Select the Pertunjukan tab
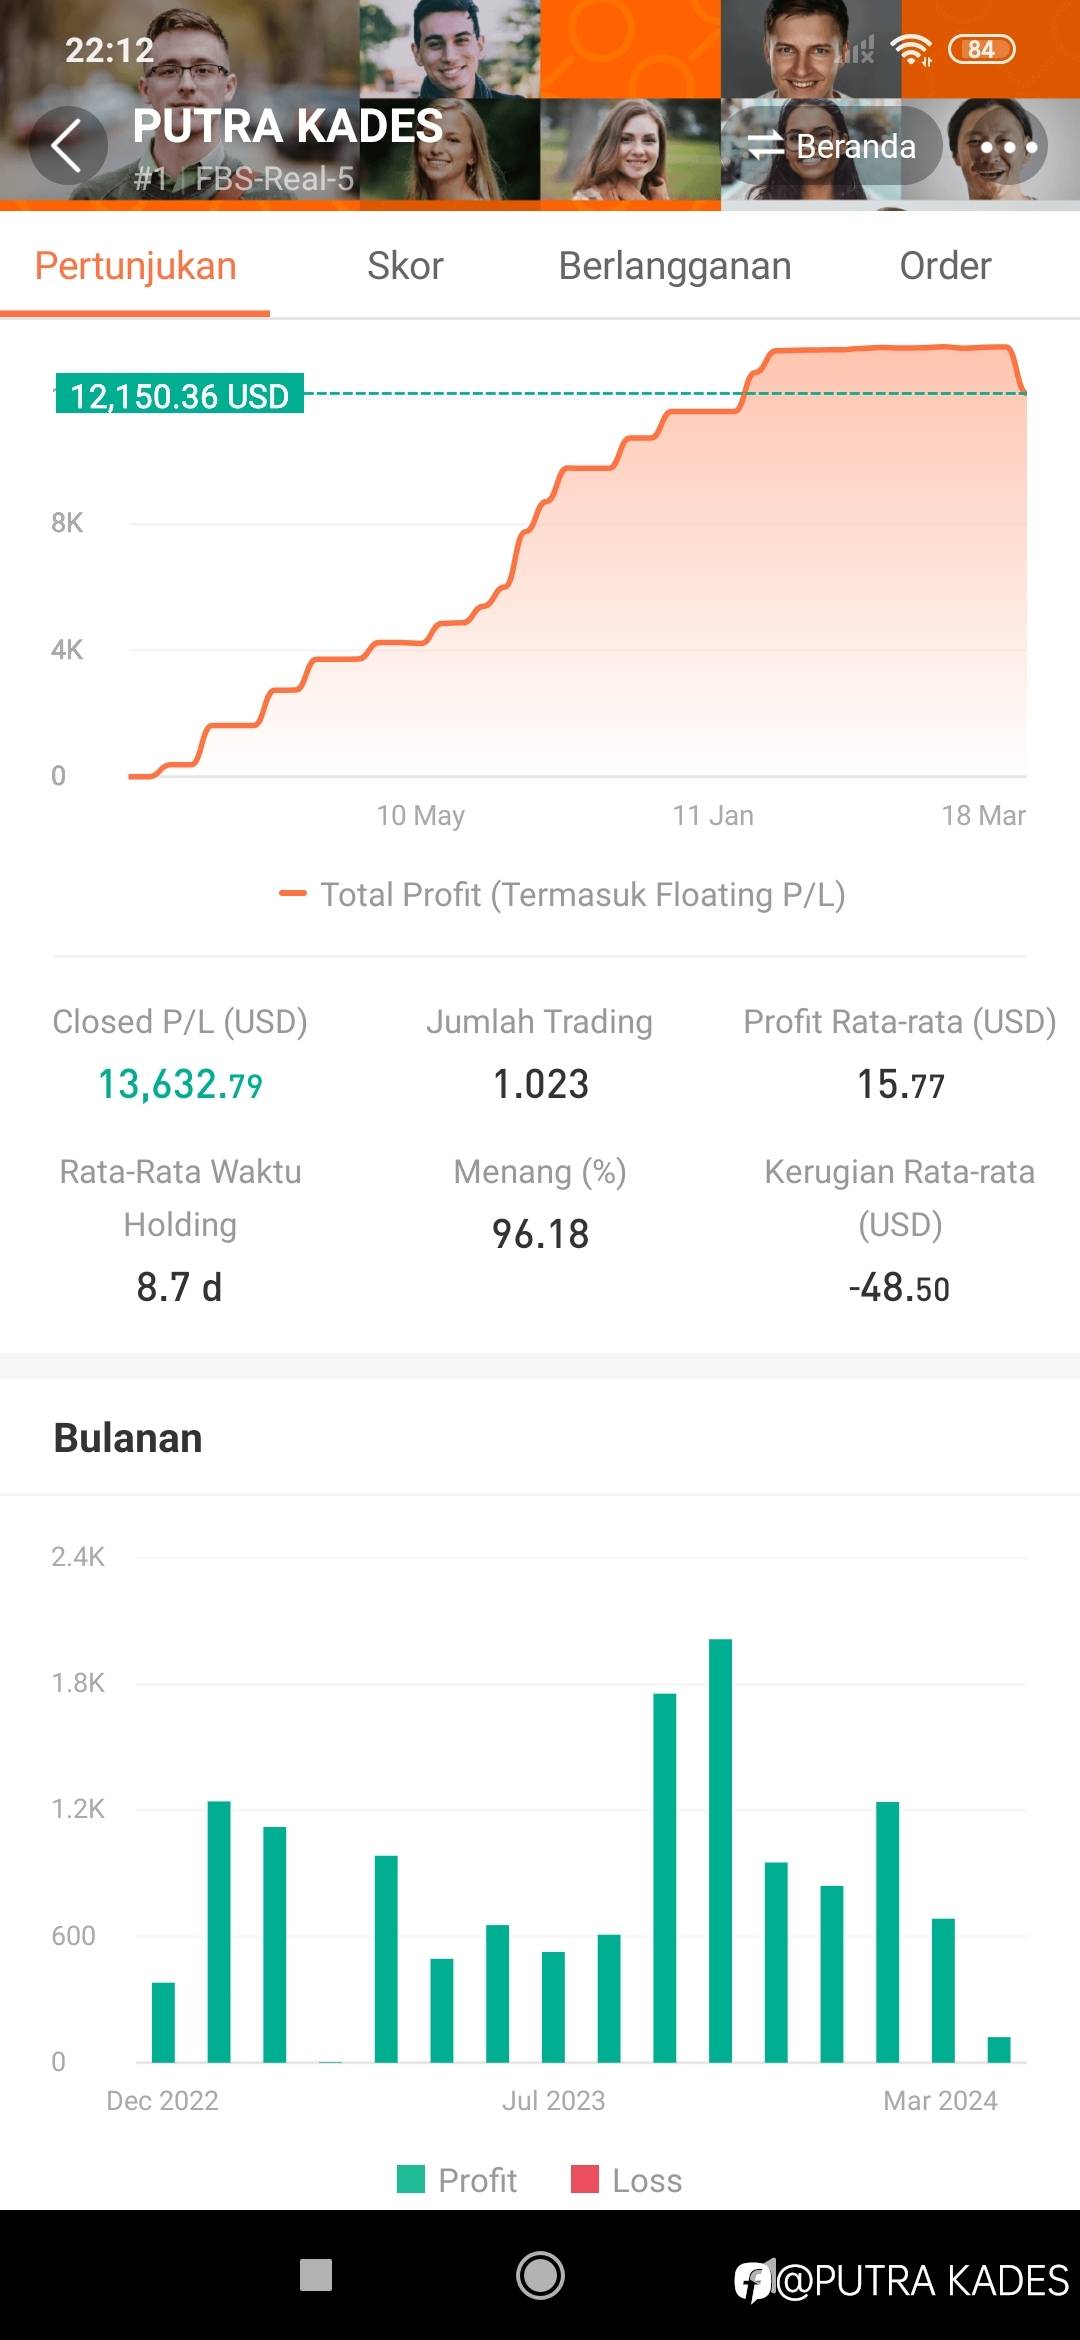 pyautogui.click(x=136, y=266)
